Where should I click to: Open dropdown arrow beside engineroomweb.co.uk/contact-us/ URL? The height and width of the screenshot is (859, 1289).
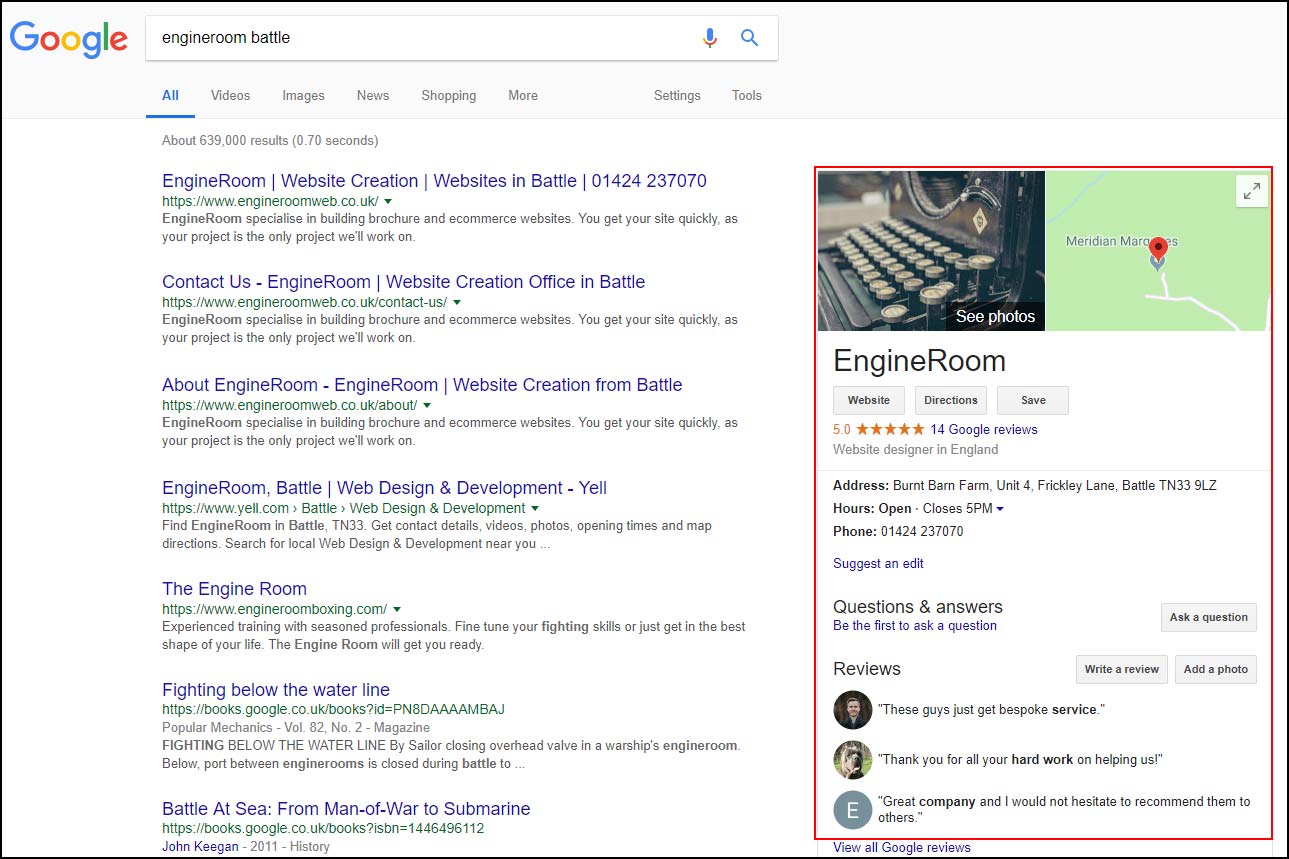(457, 302)
